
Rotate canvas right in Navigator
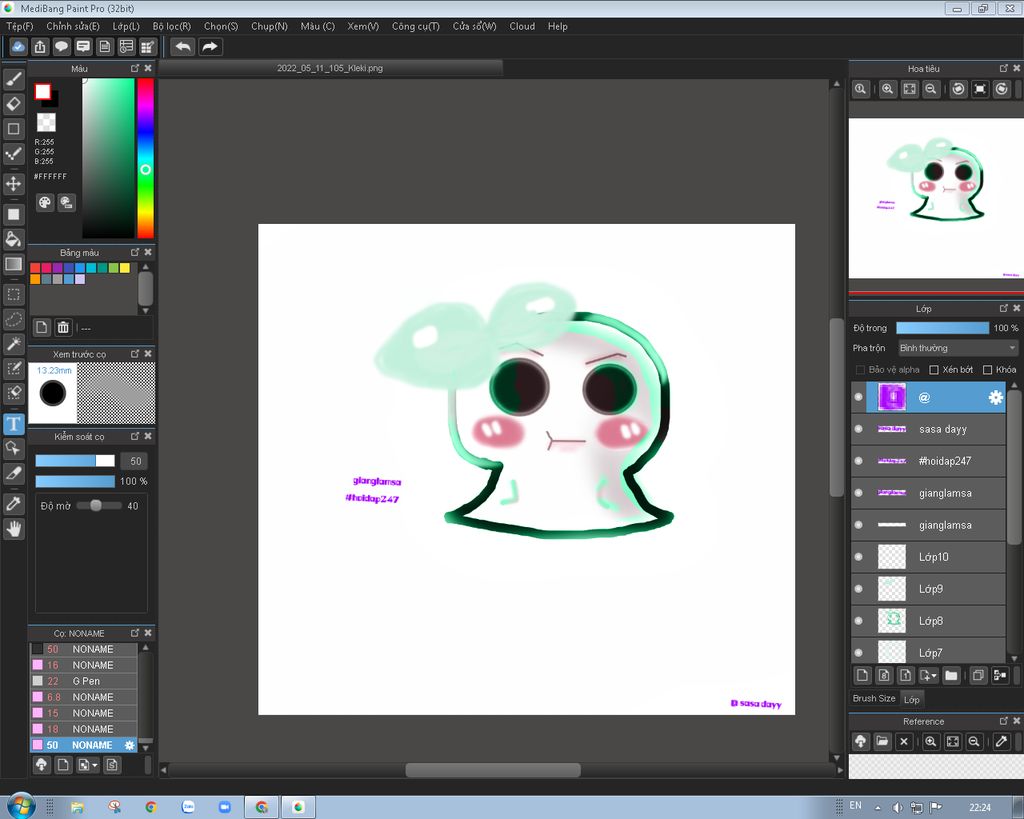pyautogui.click(x=1002, y=89)
